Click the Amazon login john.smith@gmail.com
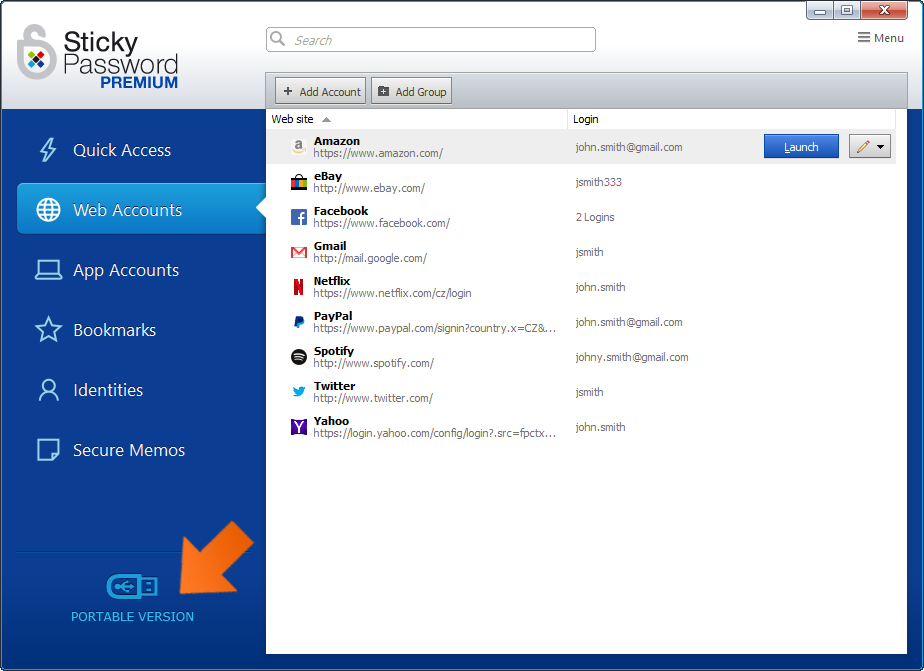The height and width of the screenshot is (671, 924). (629, 147)
